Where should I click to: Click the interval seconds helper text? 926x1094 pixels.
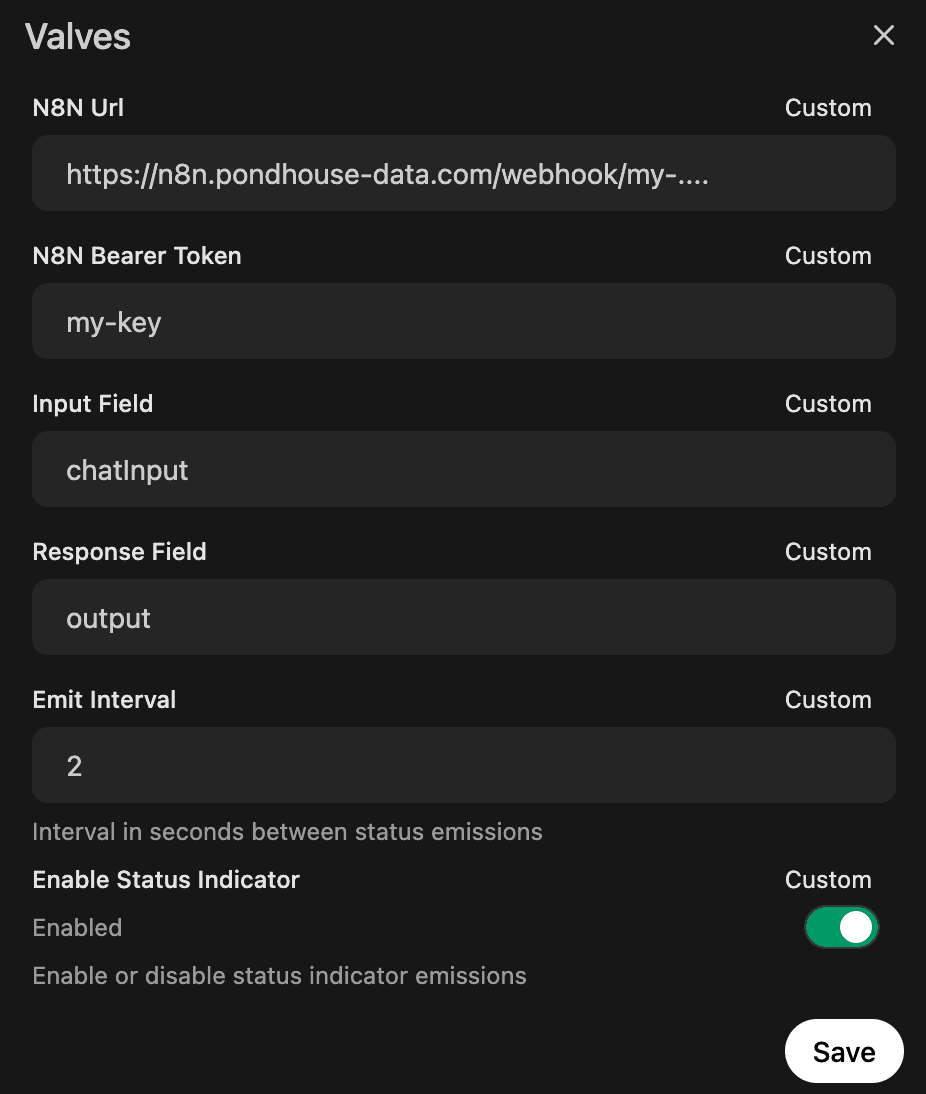pyautogui.click(x=287, y=831)
